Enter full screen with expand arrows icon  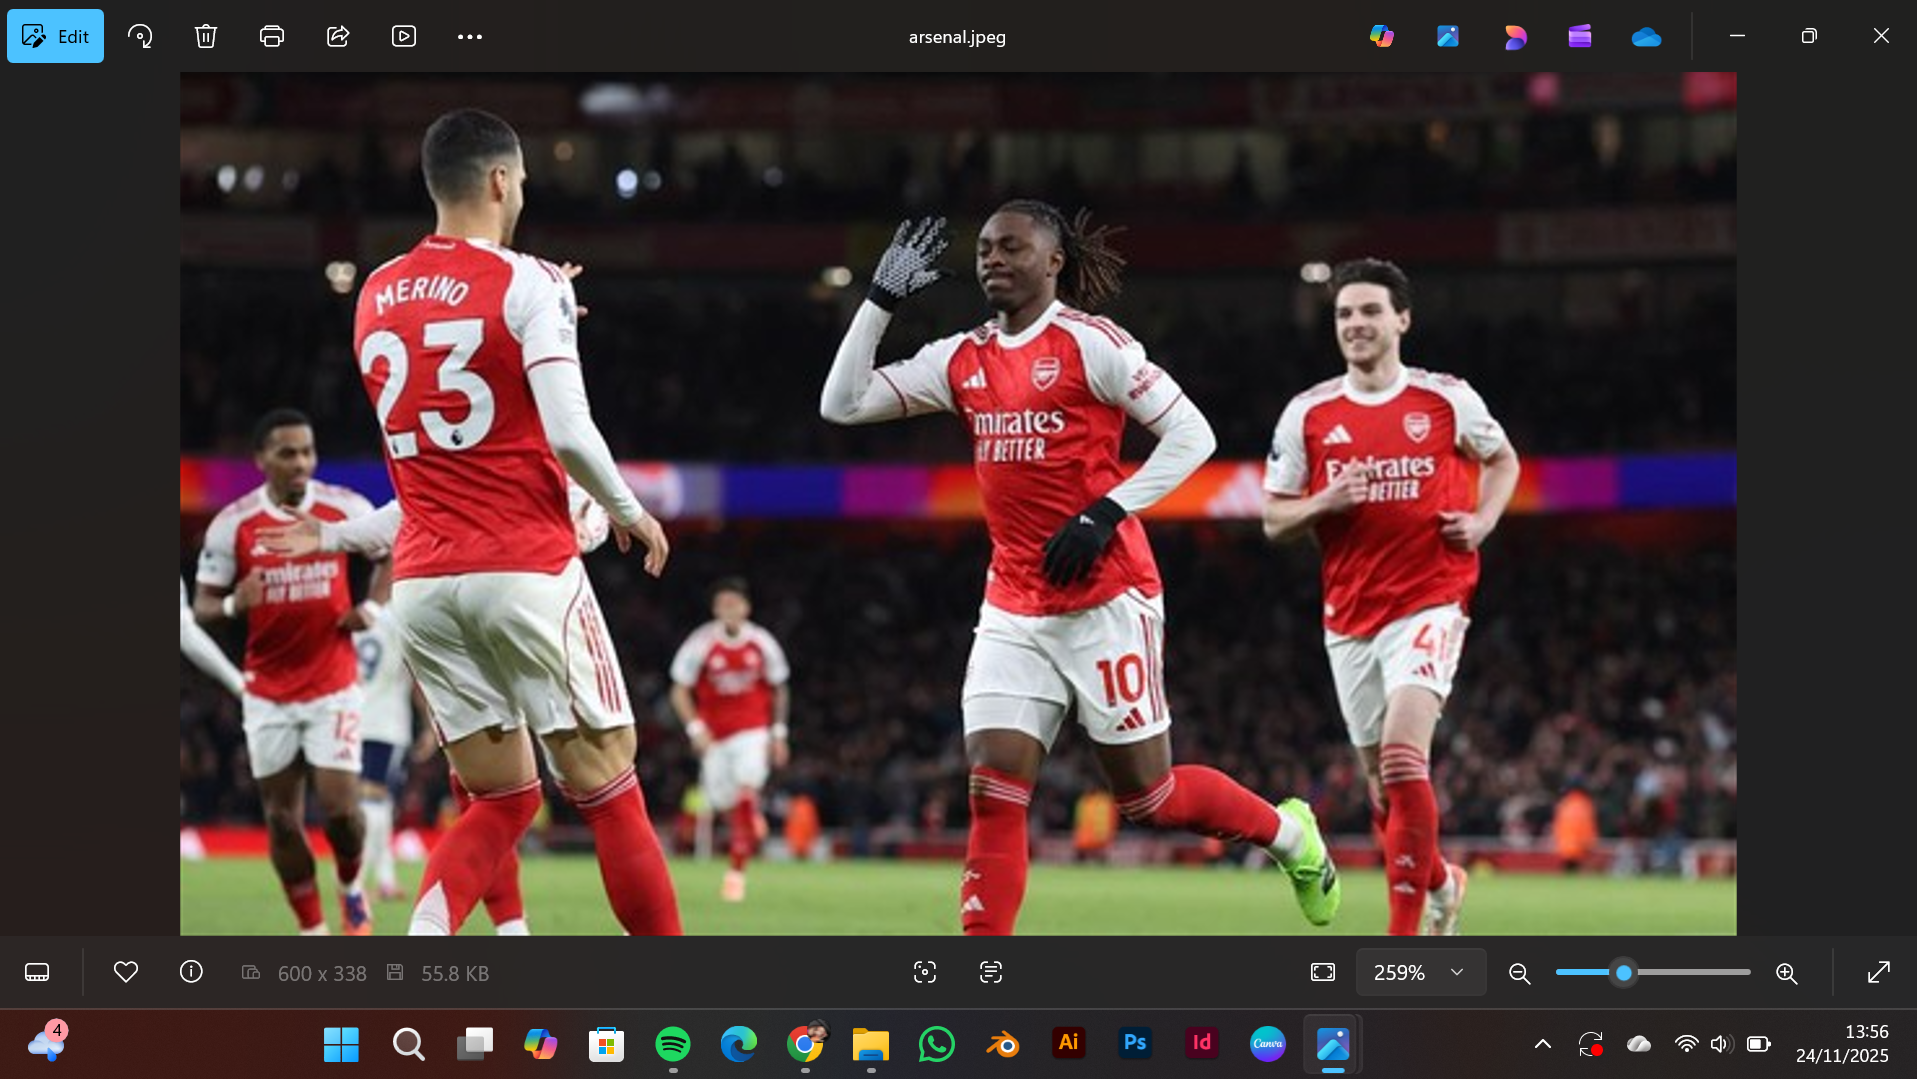[x=1879, y=972]
